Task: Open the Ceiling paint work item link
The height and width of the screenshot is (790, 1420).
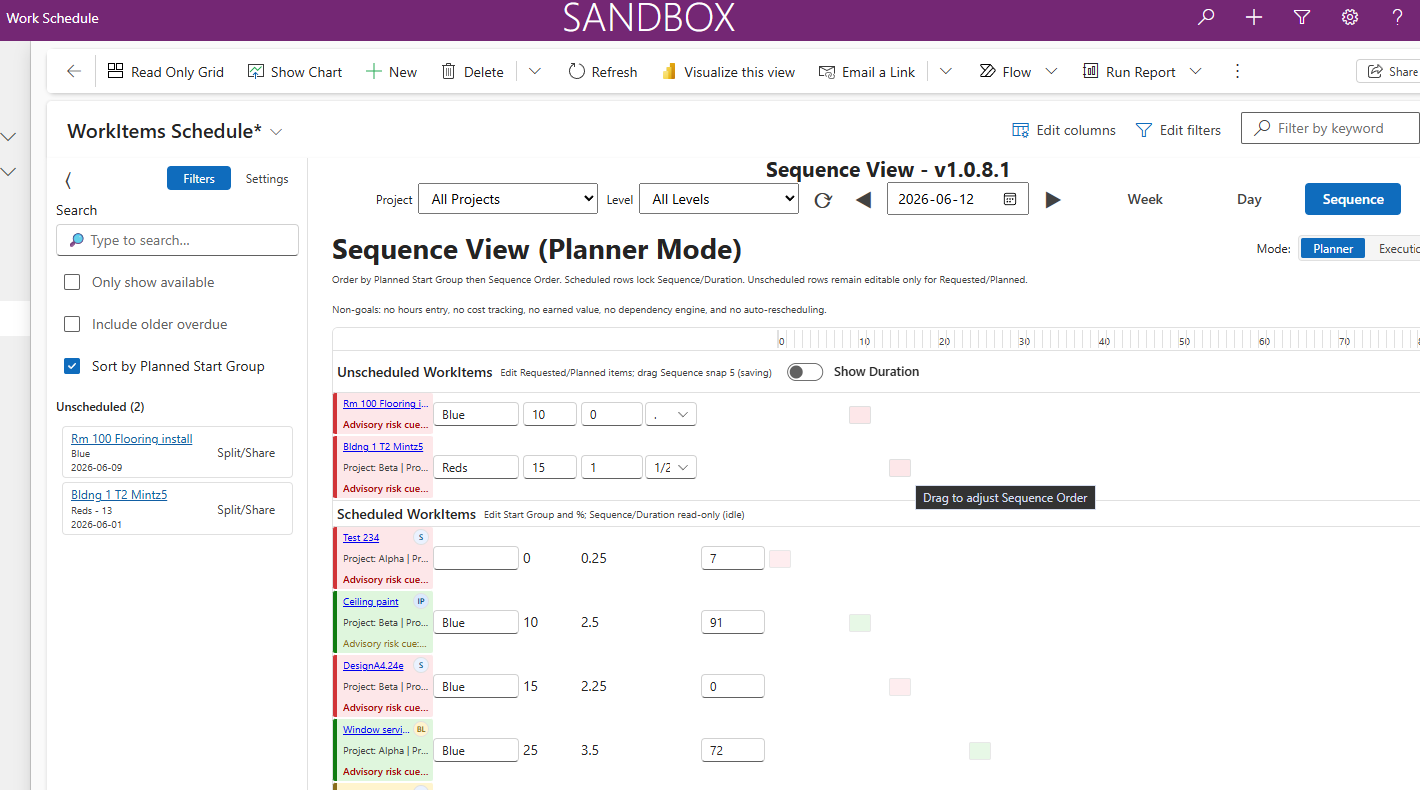Action: coord(371,602)
